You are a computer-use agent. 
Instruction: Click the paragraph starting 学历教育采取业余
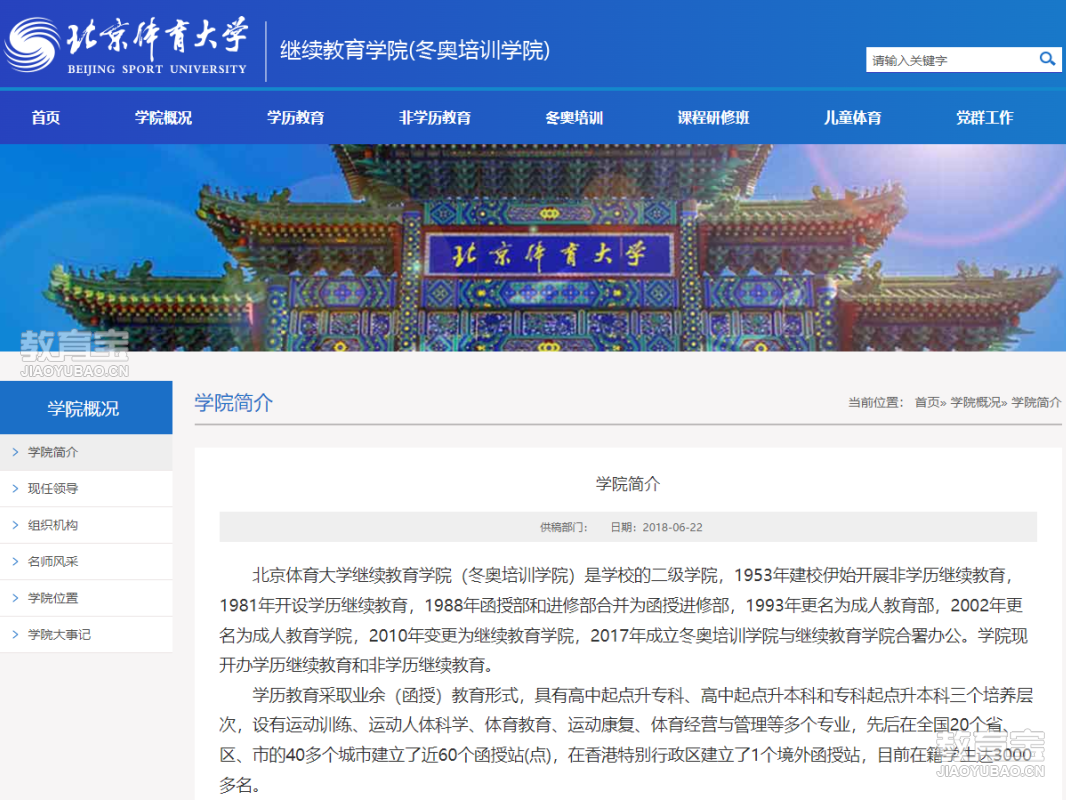coord(626,740)
